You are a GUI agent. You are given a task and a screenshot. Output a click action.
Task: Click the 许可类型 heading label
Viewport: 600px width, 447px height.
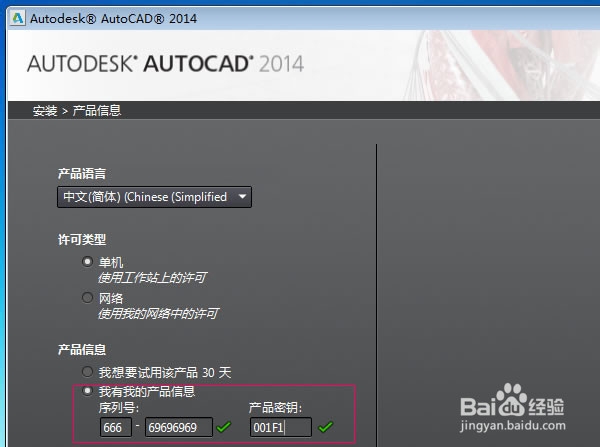pos(82,240)
